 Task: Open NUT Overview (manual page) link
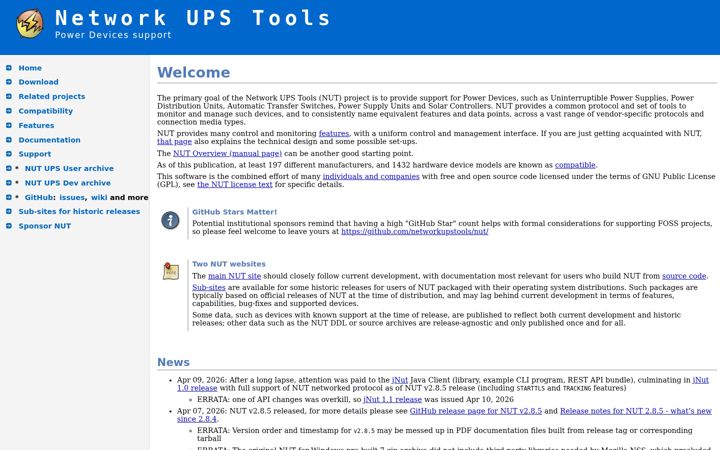(227, 153)
